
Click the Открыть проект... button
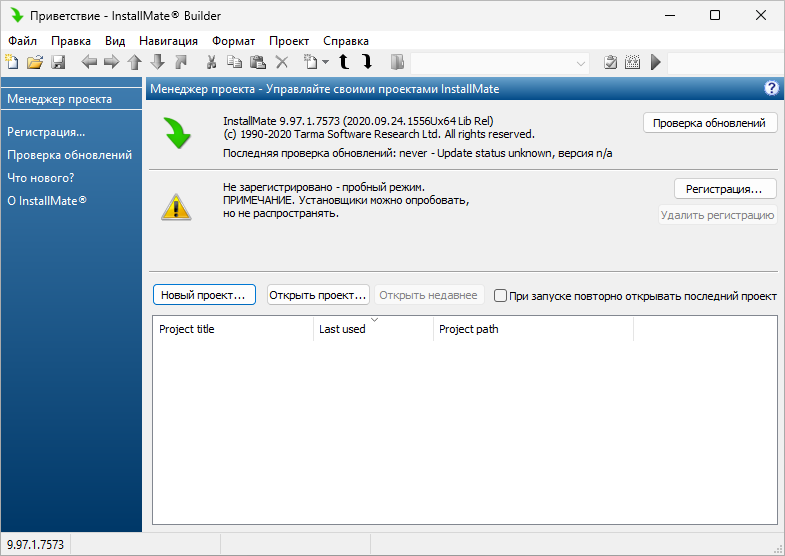318,295
